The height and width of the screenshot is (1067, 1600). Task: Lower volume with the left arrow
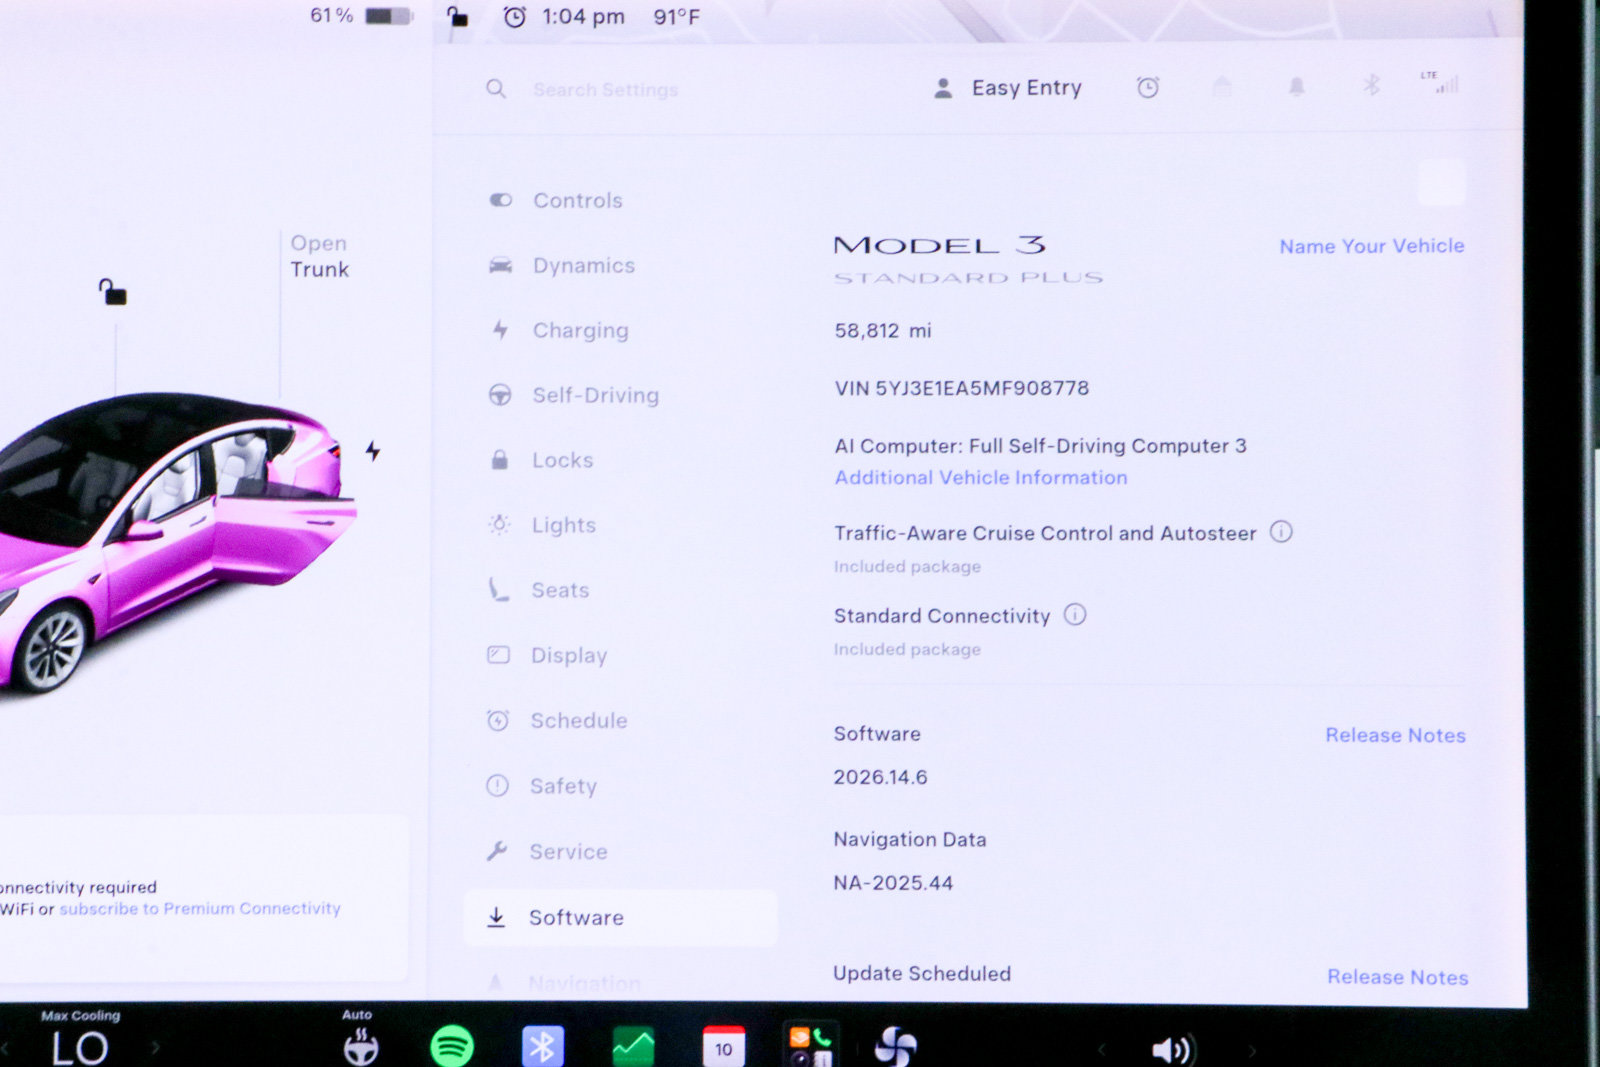[1102, 1050]
